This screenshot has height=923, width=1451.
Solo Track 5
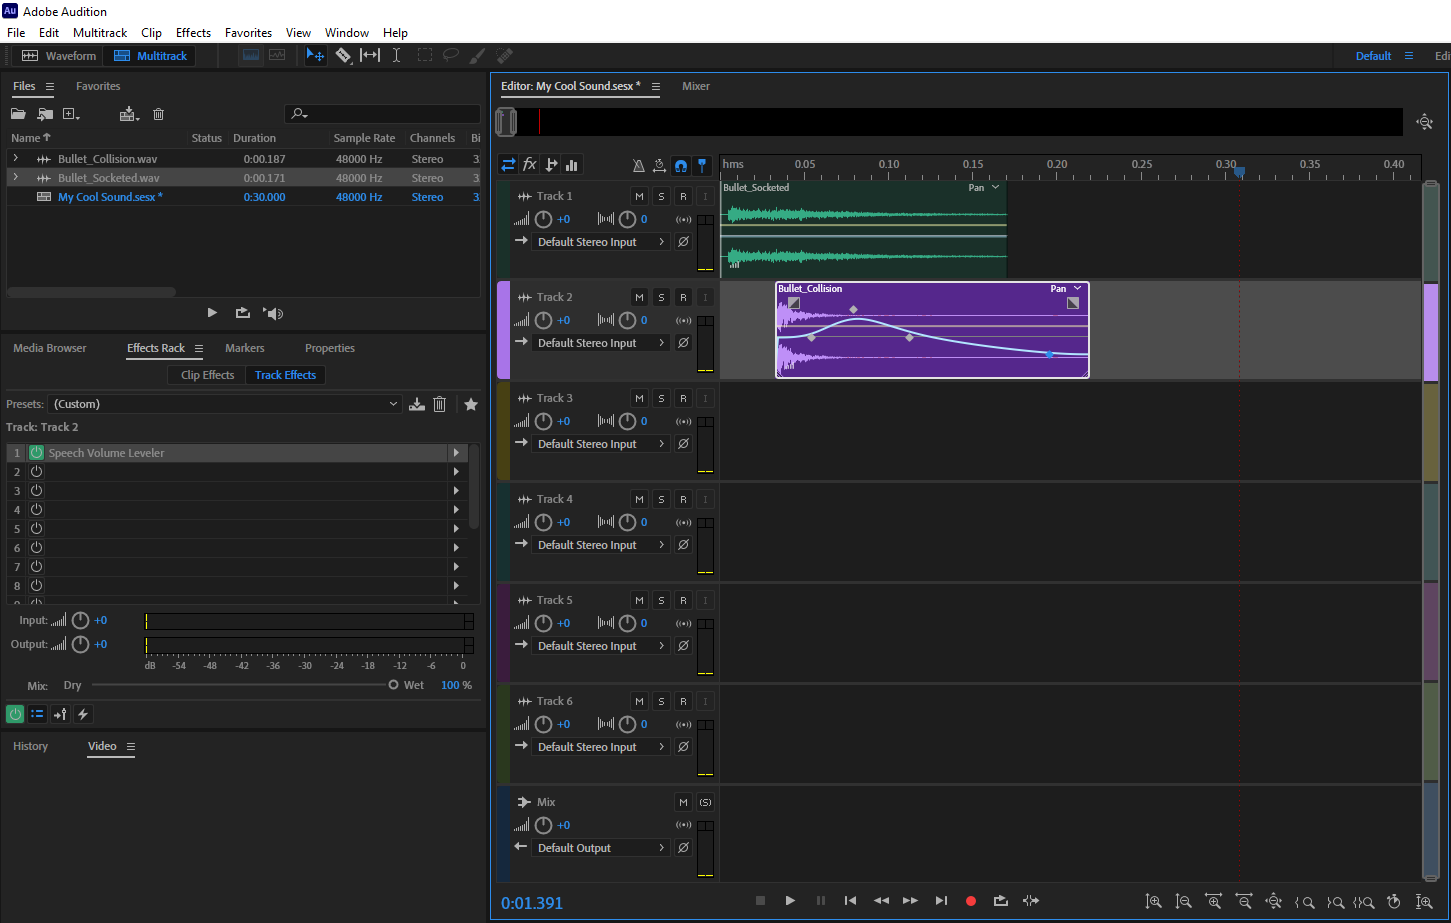(x=661, y=600)
